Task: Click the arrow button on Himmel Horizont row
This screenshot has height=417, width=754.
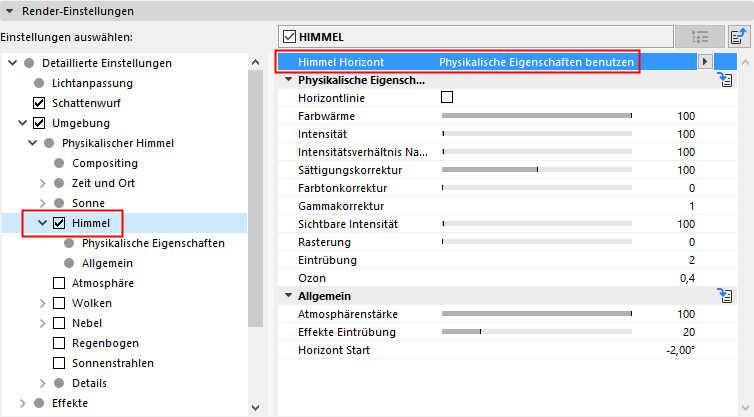Action: coord(705,62)
